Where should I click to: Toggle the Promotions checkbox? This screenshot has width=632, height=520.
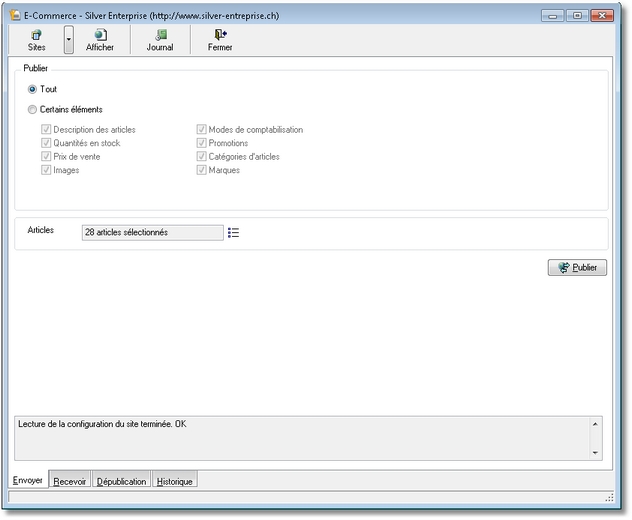(x=201, y=144)
